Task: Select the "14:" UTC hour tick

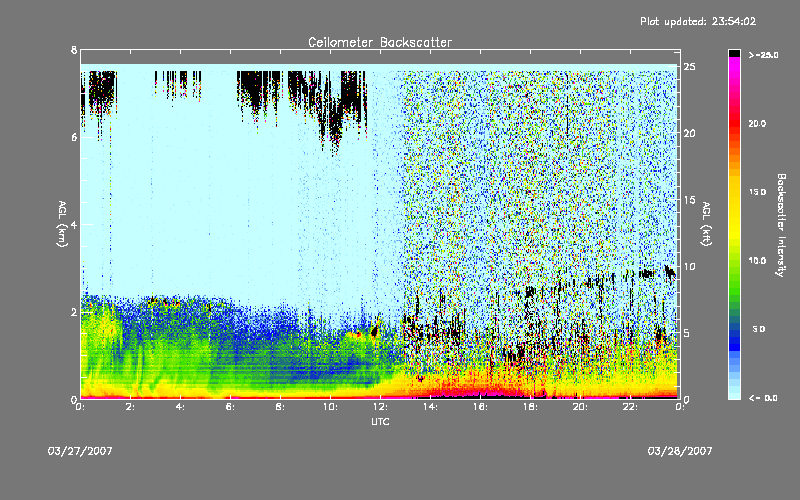Action: (x=431, y=407)
